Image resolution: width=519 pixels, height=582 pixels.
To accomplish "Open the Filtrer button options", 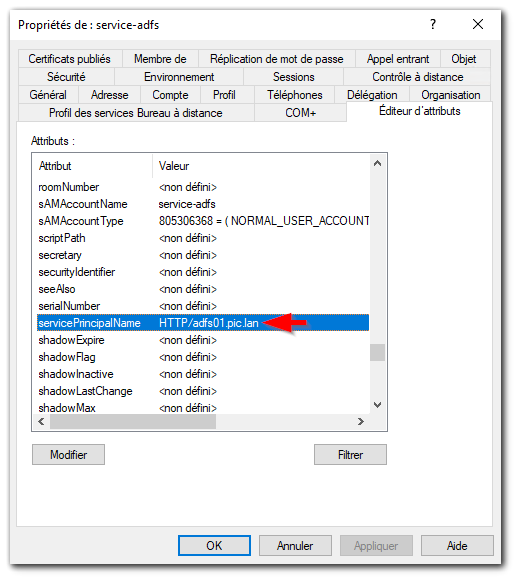I will (x=350, y=455).
